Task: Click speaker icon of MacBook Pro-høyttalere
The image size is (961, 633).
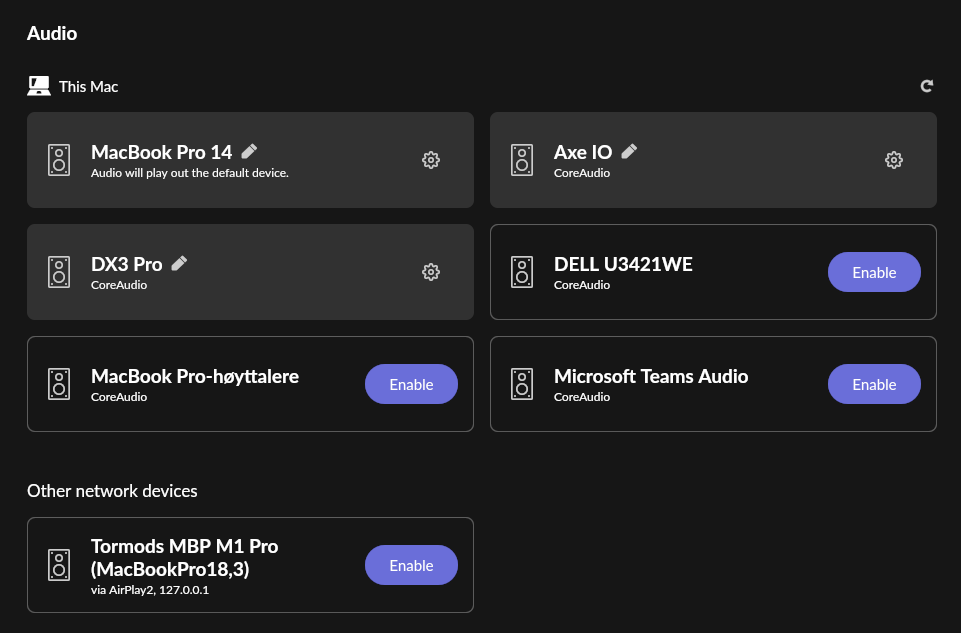Action: pyautogui.click(x=59, y=384)
